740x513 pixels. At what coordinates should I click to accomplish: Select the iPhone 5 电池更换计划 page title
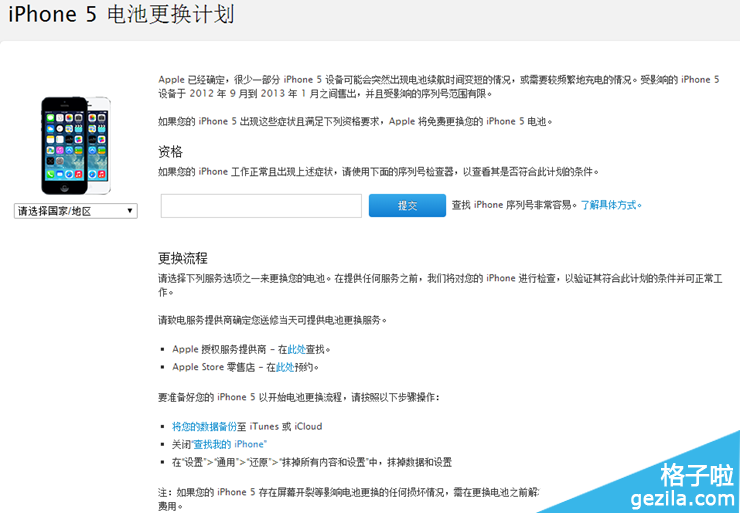point(121,15)
